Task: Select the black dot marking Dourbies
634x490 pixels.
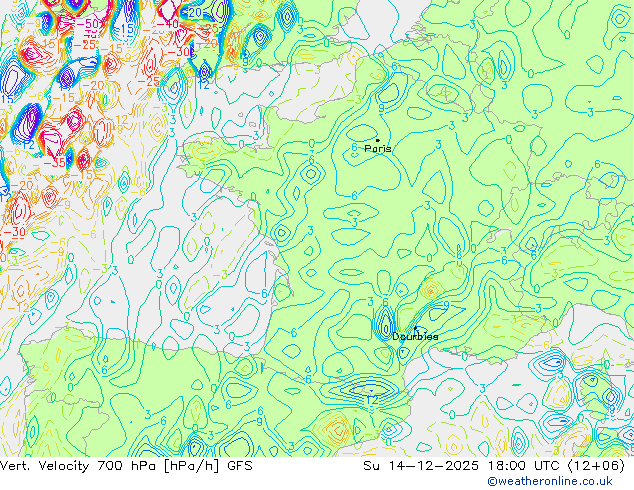Action: pos(415,328)
